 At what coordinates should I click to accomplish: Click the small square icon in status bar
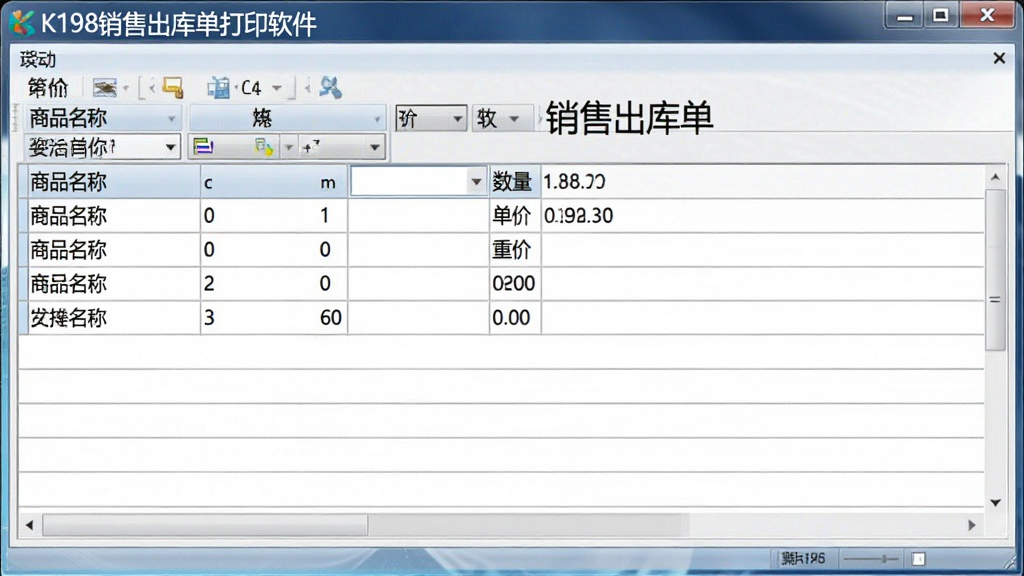[918, 559]
